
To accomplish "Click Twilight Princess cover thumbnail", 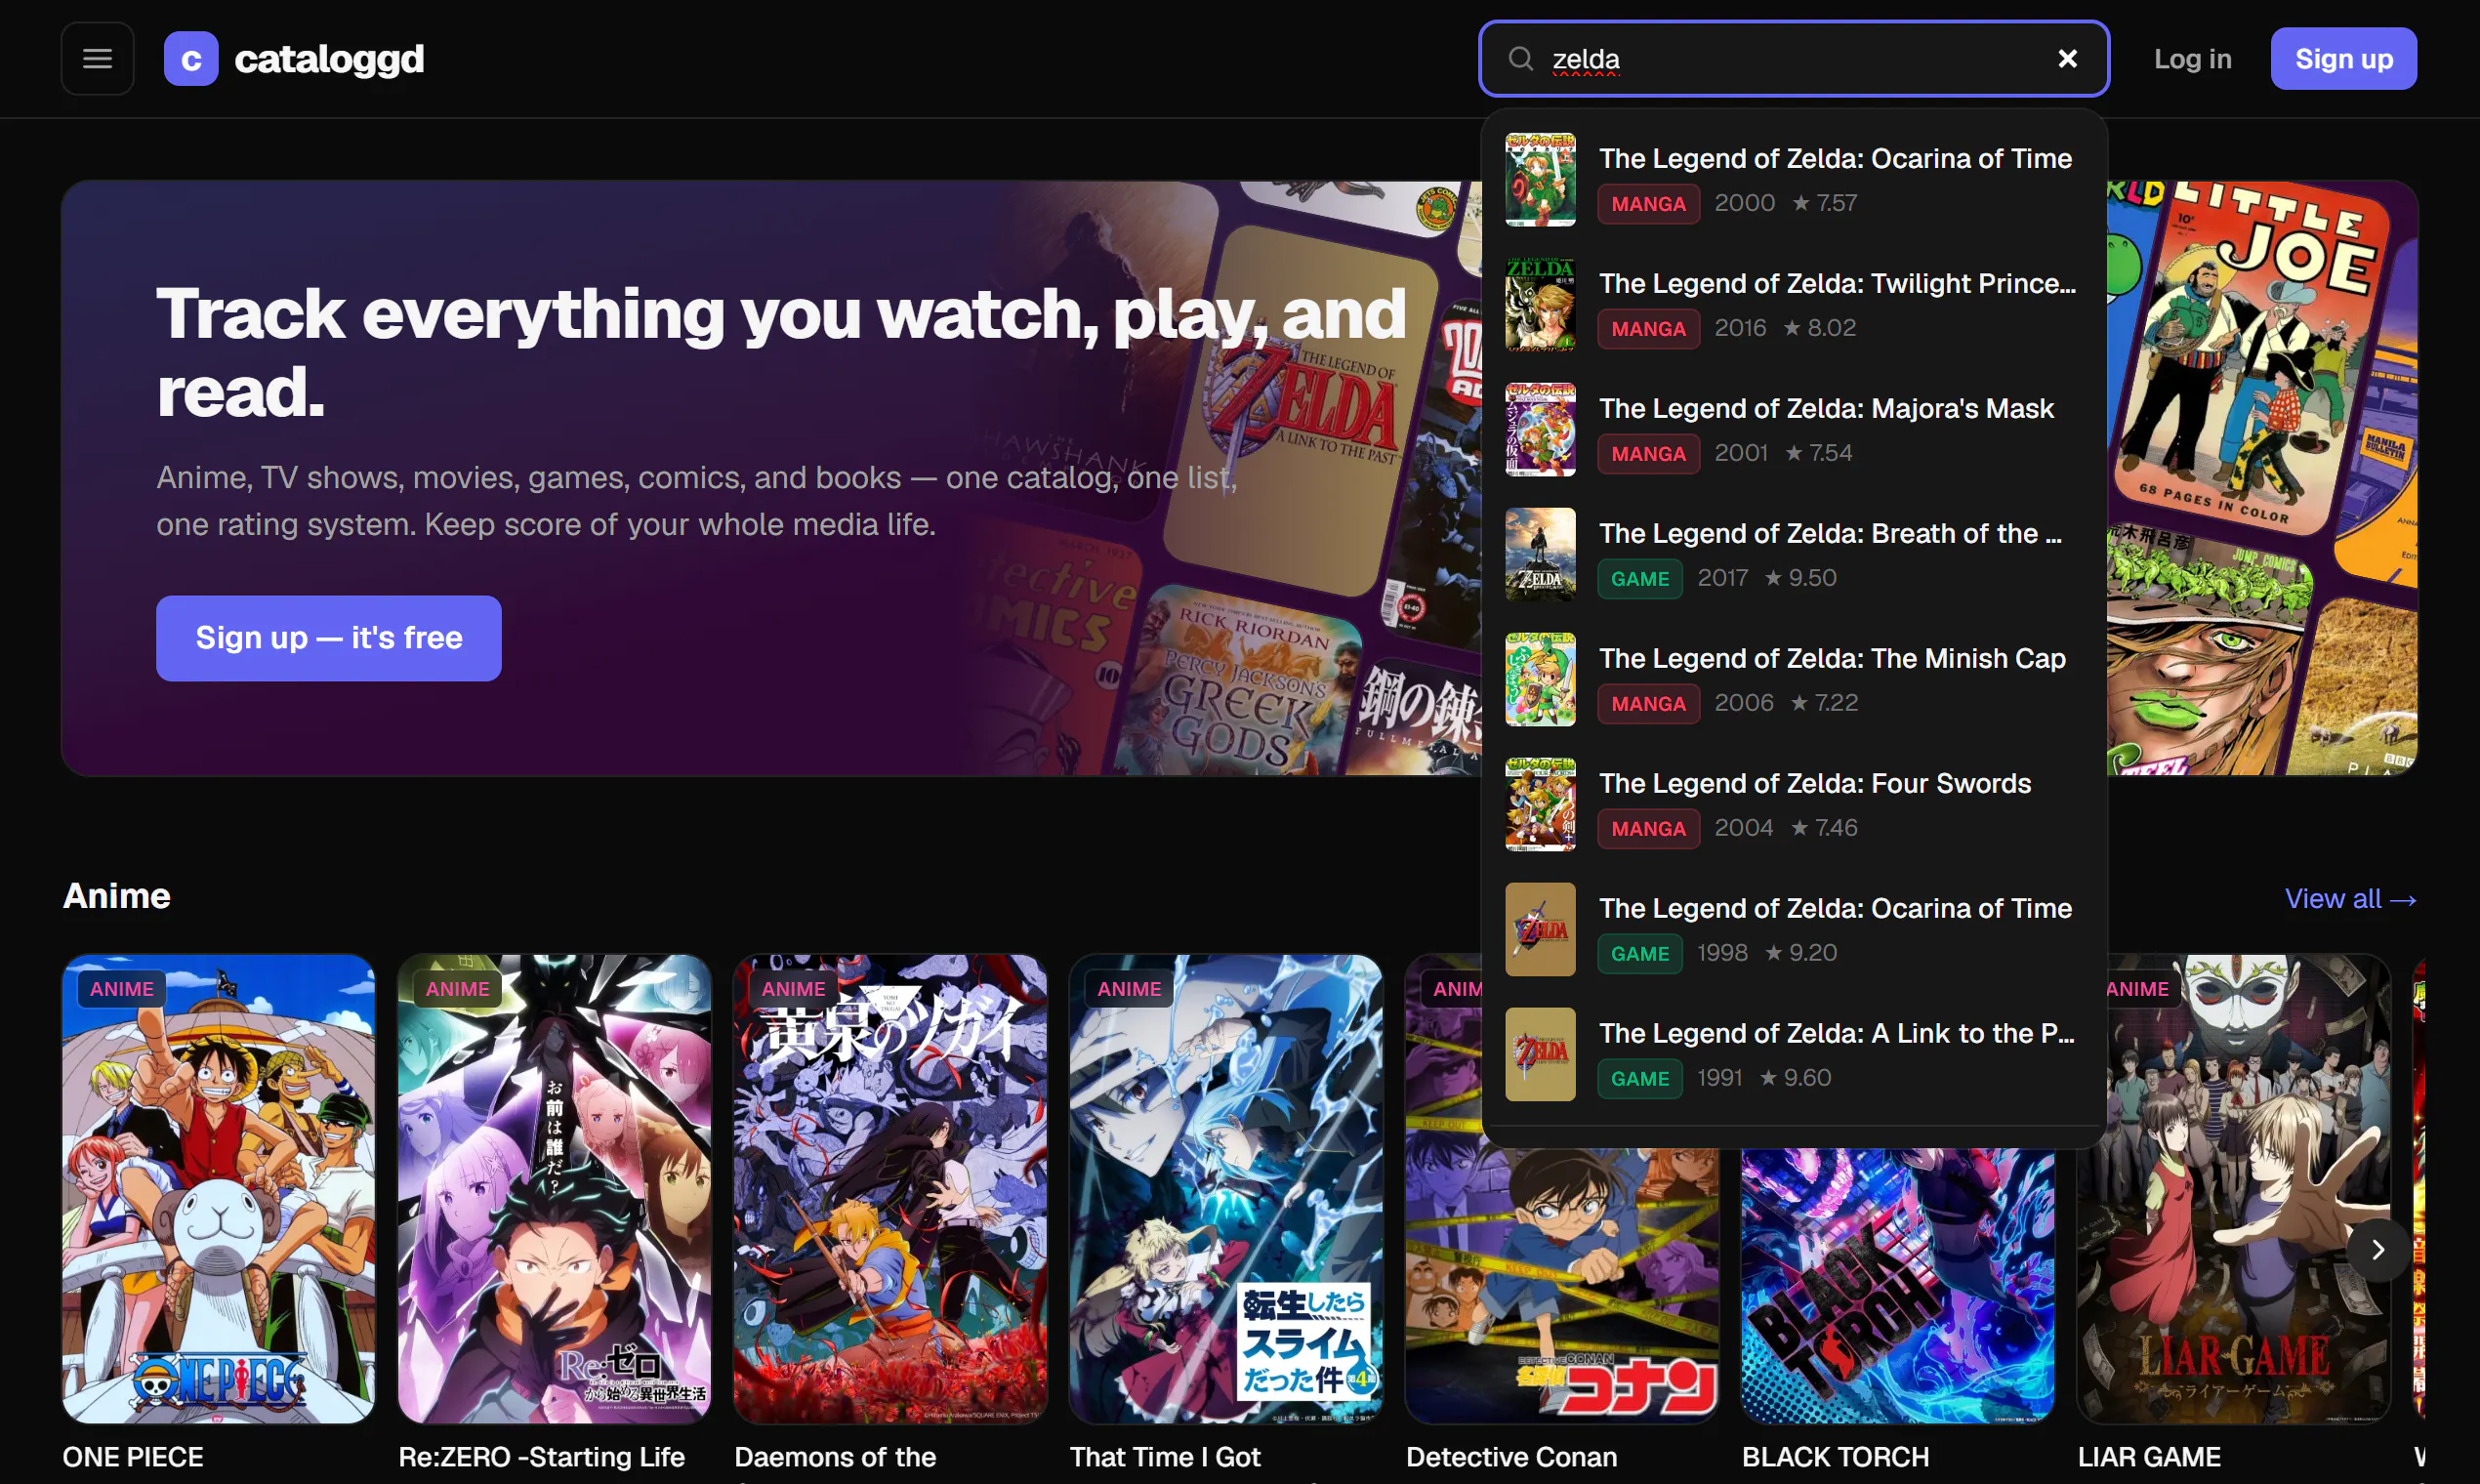I will [1540, 305].
